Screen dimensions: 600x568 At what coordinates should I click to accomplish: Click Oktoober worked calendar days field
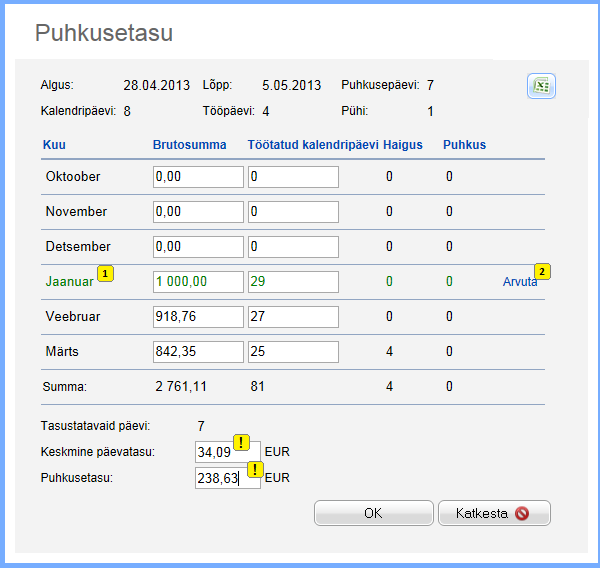pos(293,177)
